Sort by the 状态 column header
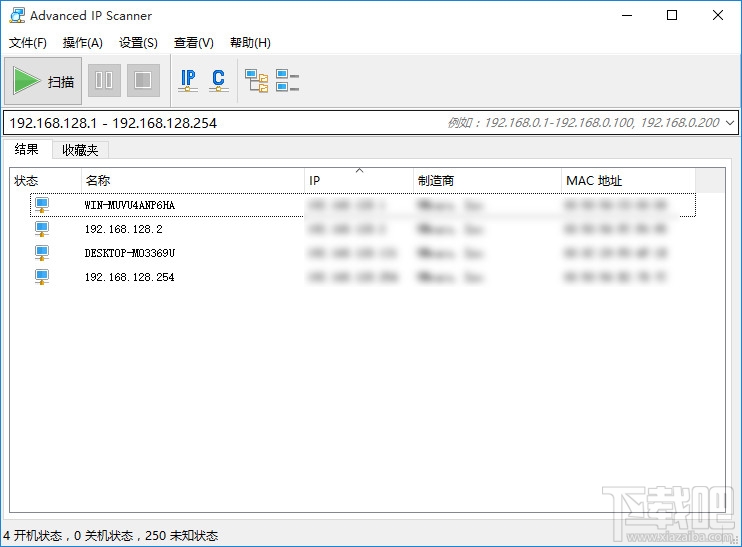Viewport: 742px width, 547px height. (45, 181)
